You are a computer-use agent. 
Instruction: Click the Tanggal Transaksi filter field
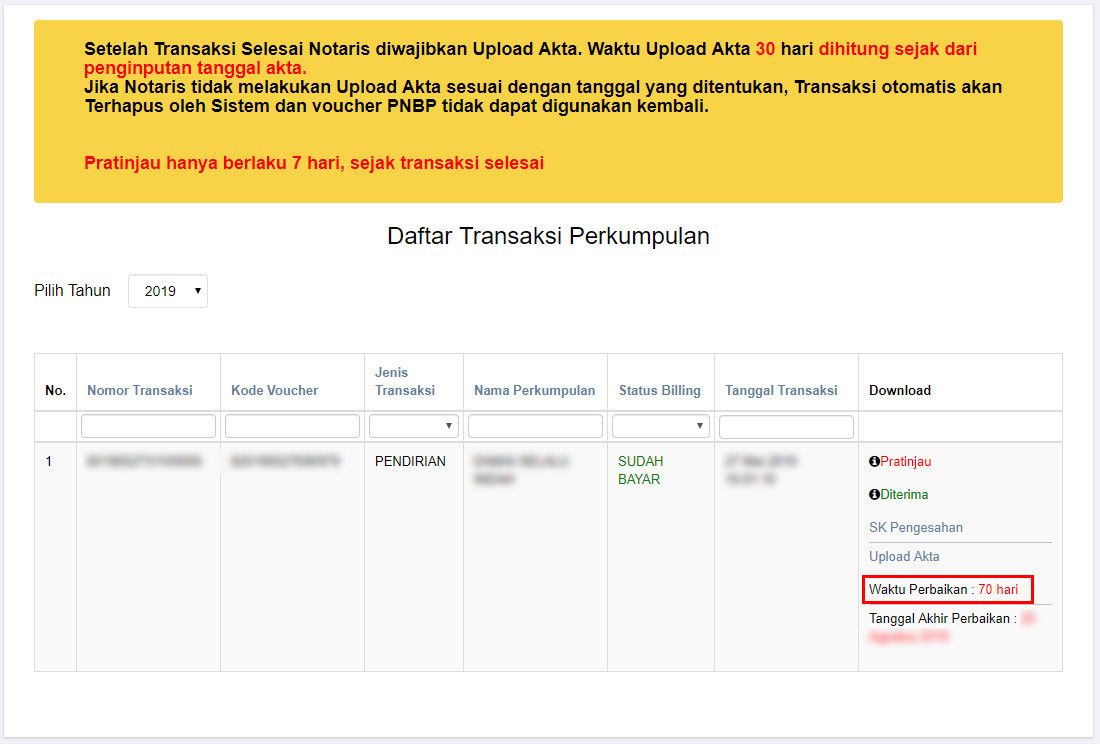point(786,426)
